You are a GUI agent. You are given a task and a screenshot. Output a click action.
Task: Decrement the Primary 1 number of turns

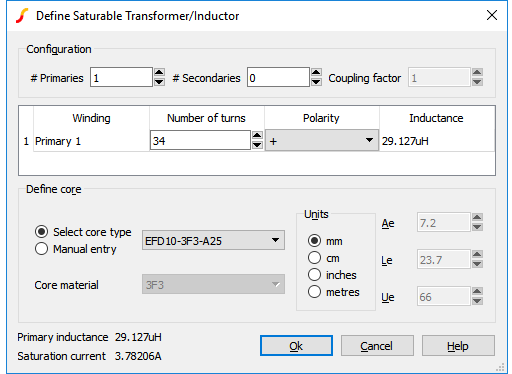(x=257, y=145)
